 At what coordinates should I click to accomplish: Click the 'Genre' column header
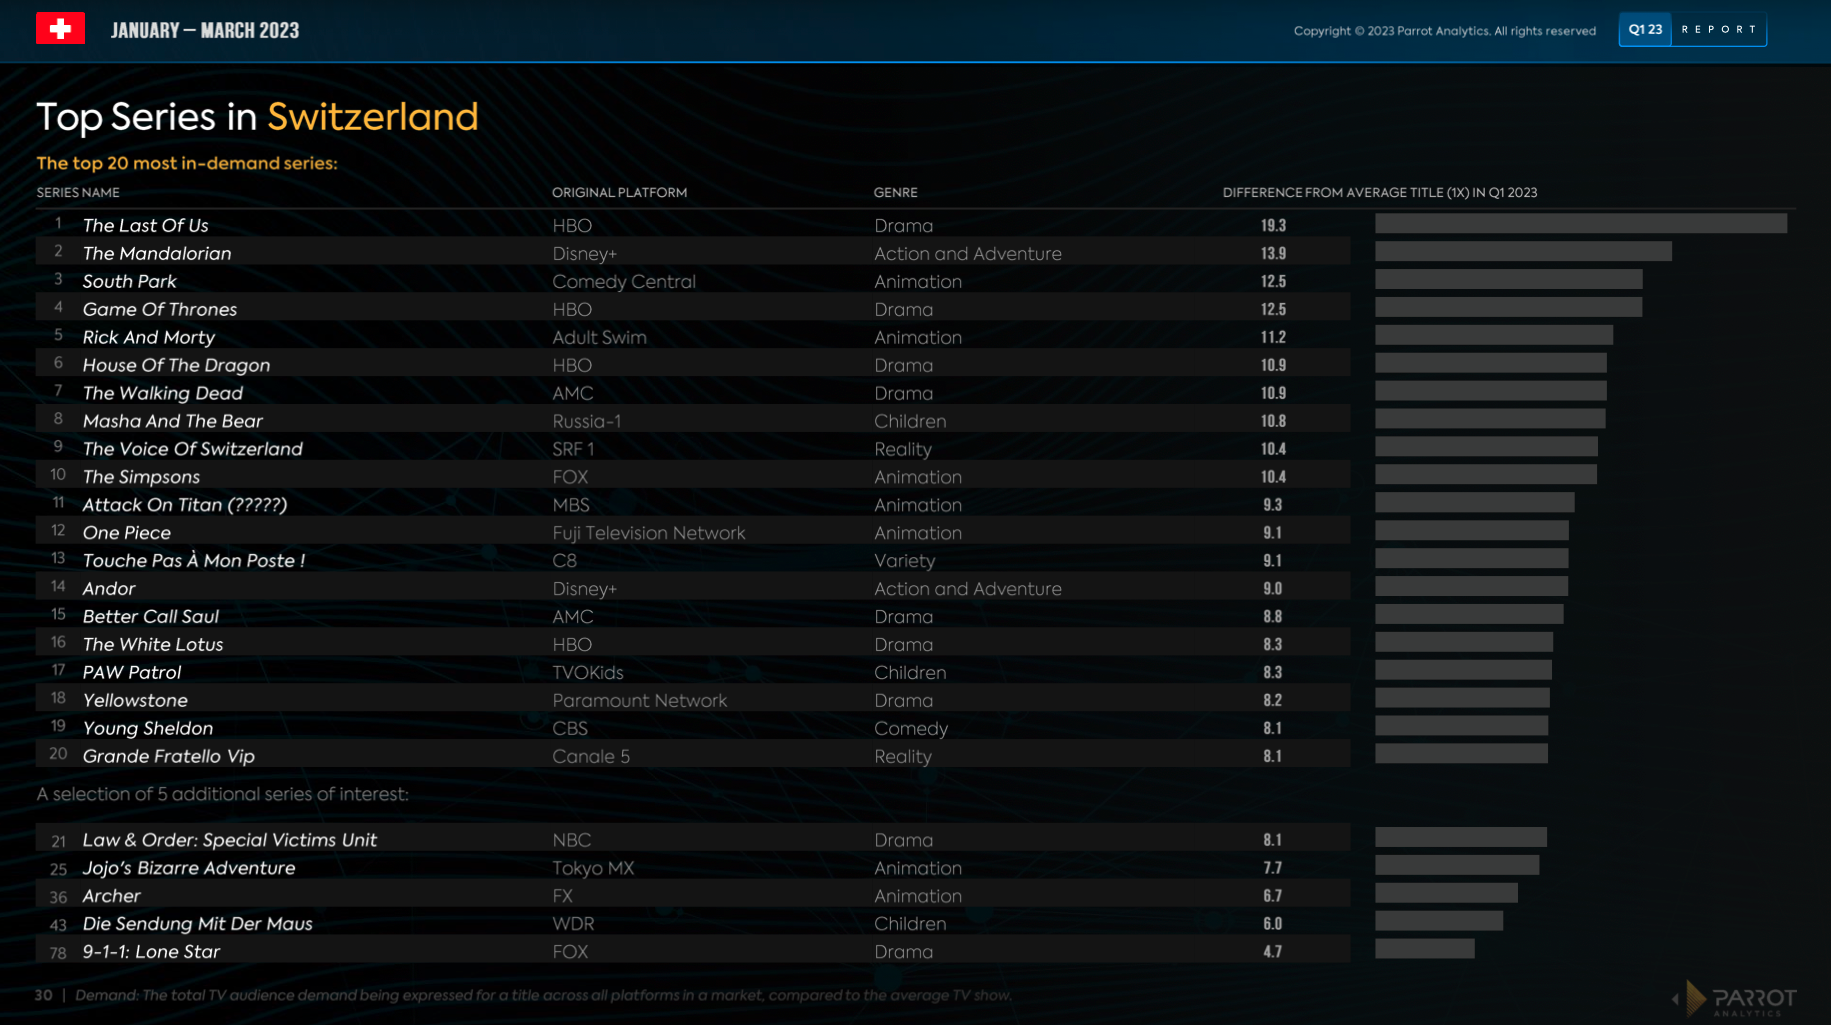pyautogui.click(x=895, y=192)
